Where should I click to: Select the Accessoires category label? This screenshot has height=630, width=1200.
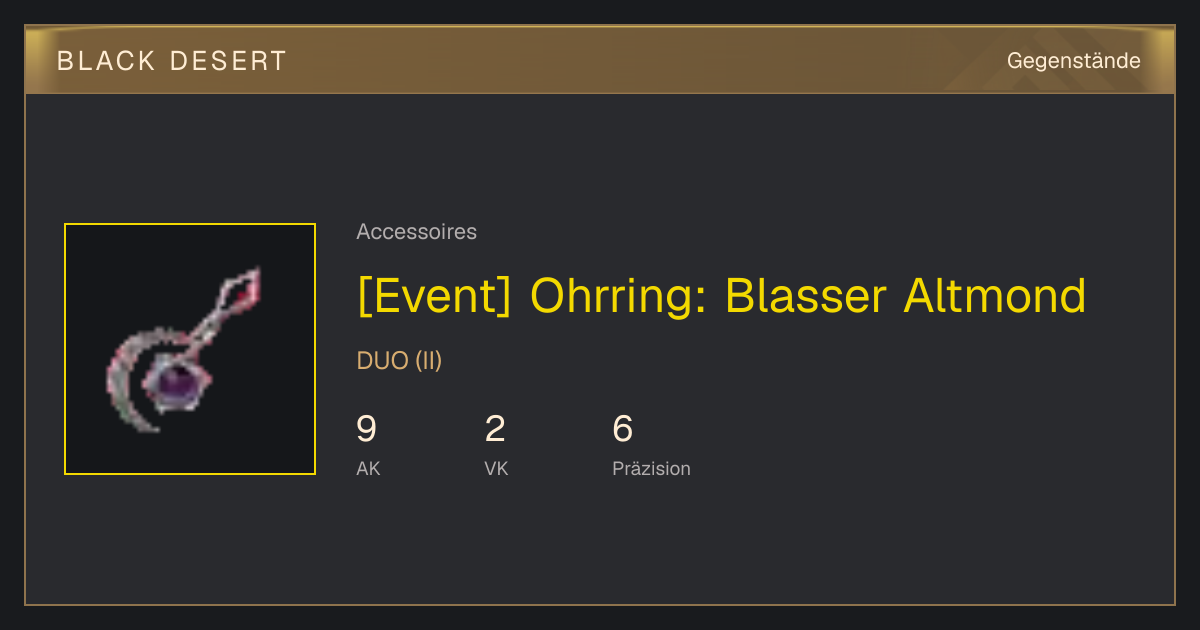416,232
